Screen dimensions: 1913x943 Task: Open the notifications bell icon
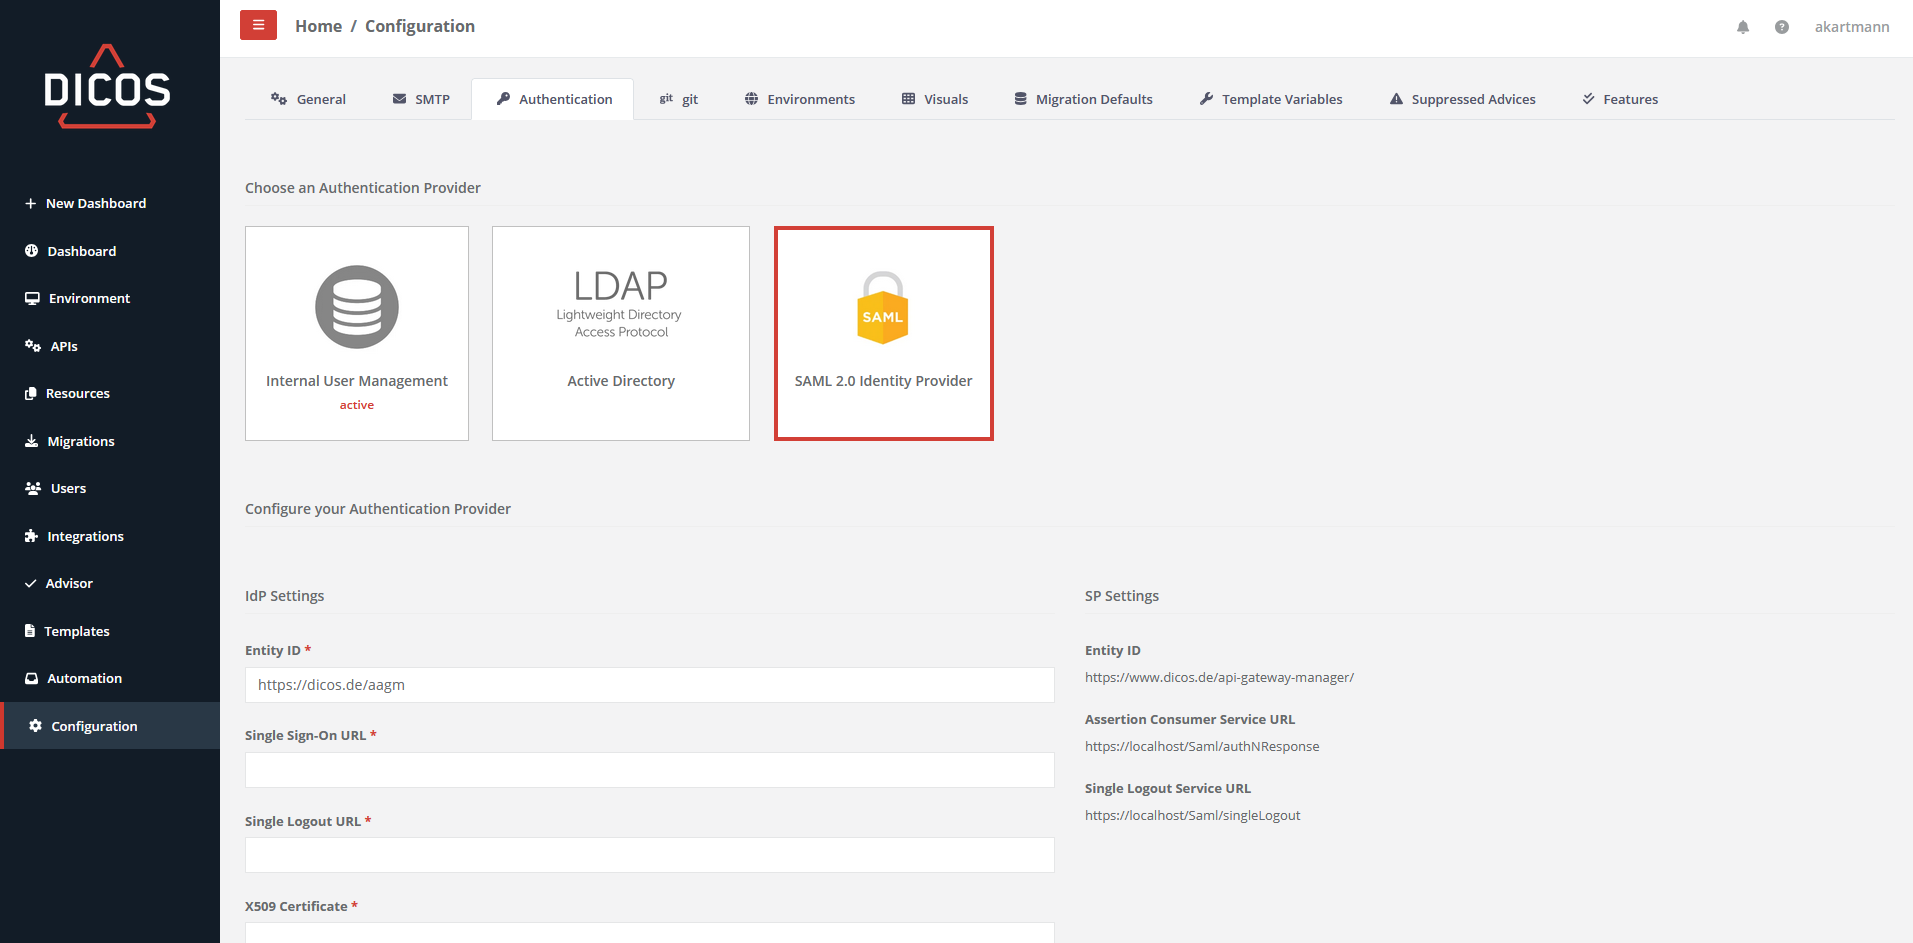coord(1743,27)
